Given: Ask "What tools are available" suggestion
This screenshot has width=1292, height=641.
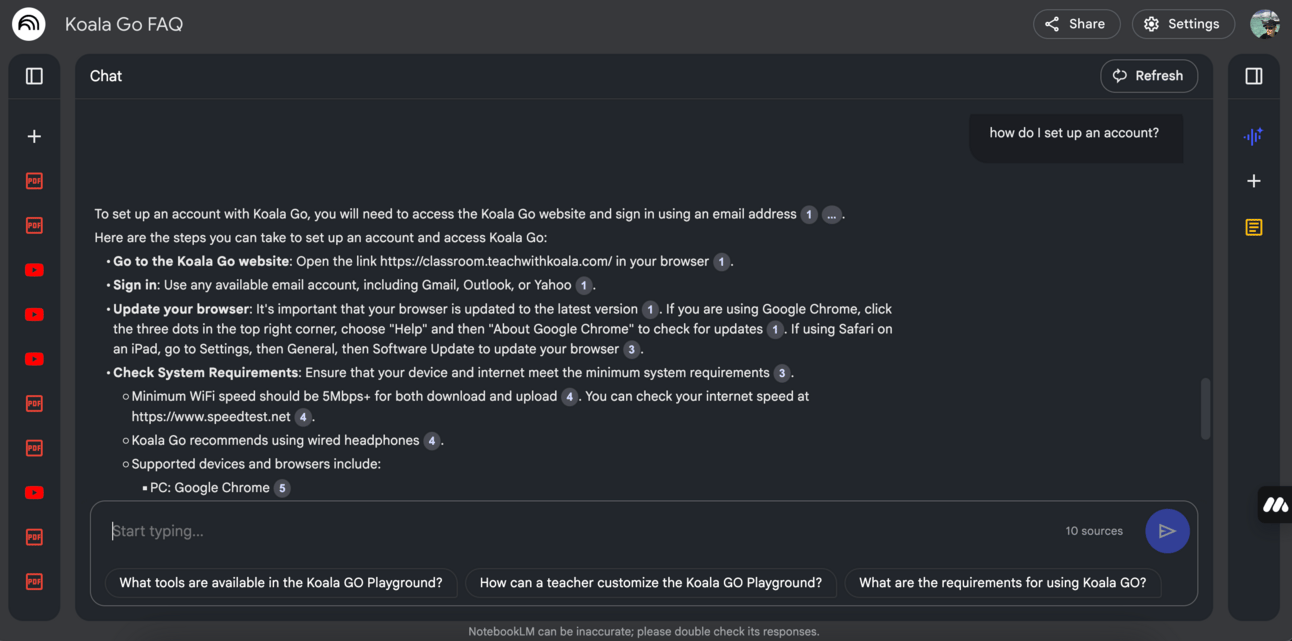Looking at the screenshot, I should tap(281, 583).
